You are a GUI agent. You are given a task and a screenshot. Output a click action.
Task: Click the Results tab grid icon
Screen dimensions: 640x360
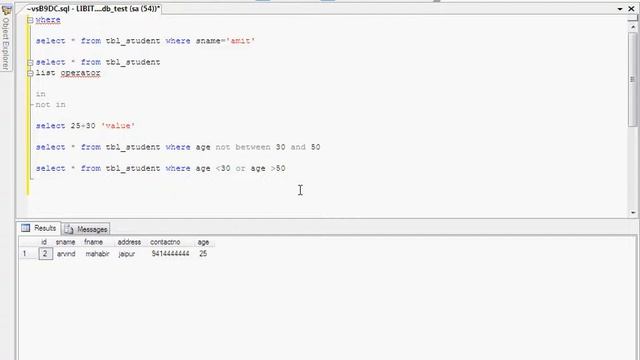pyautogui.click(x=26, y=228)
